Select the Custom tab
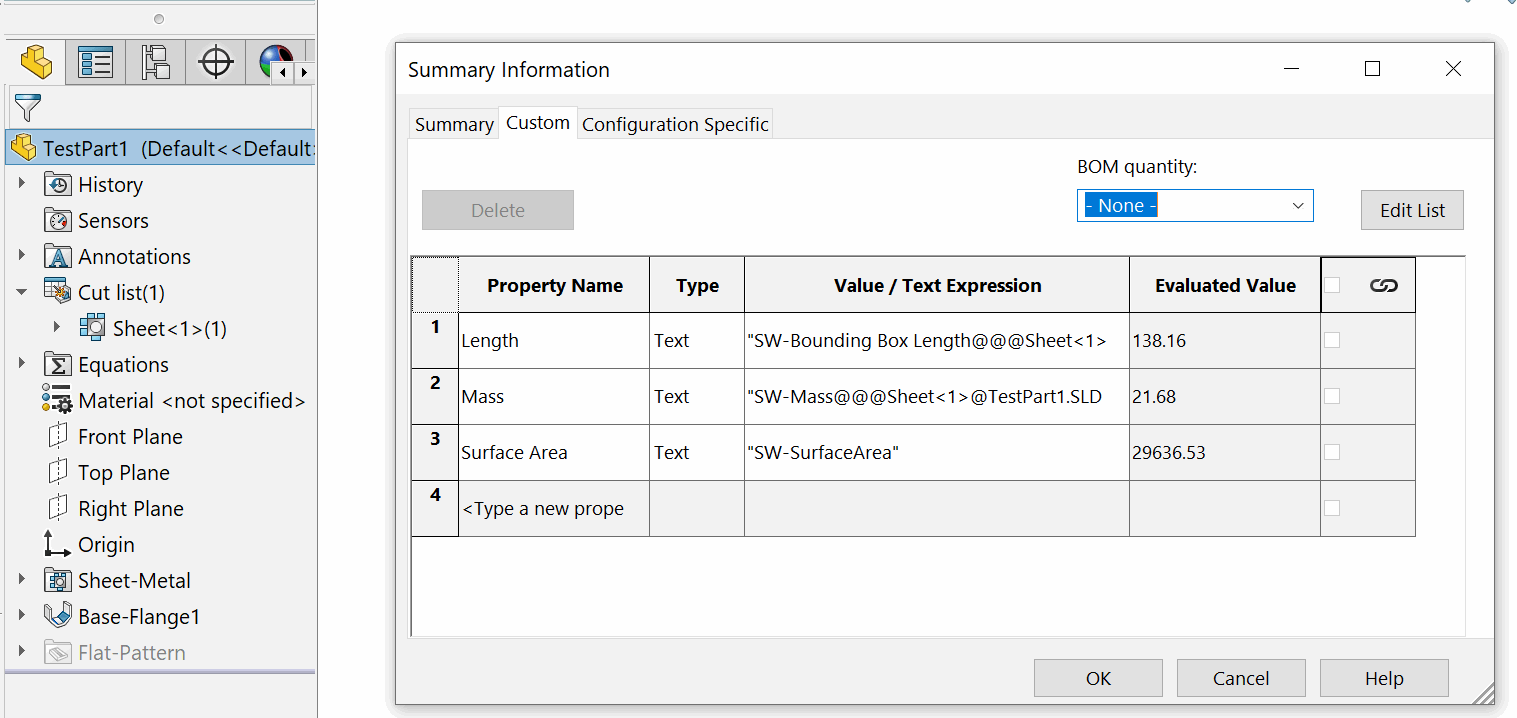This screenshot has height=718, width=1517. coord(538,123)
